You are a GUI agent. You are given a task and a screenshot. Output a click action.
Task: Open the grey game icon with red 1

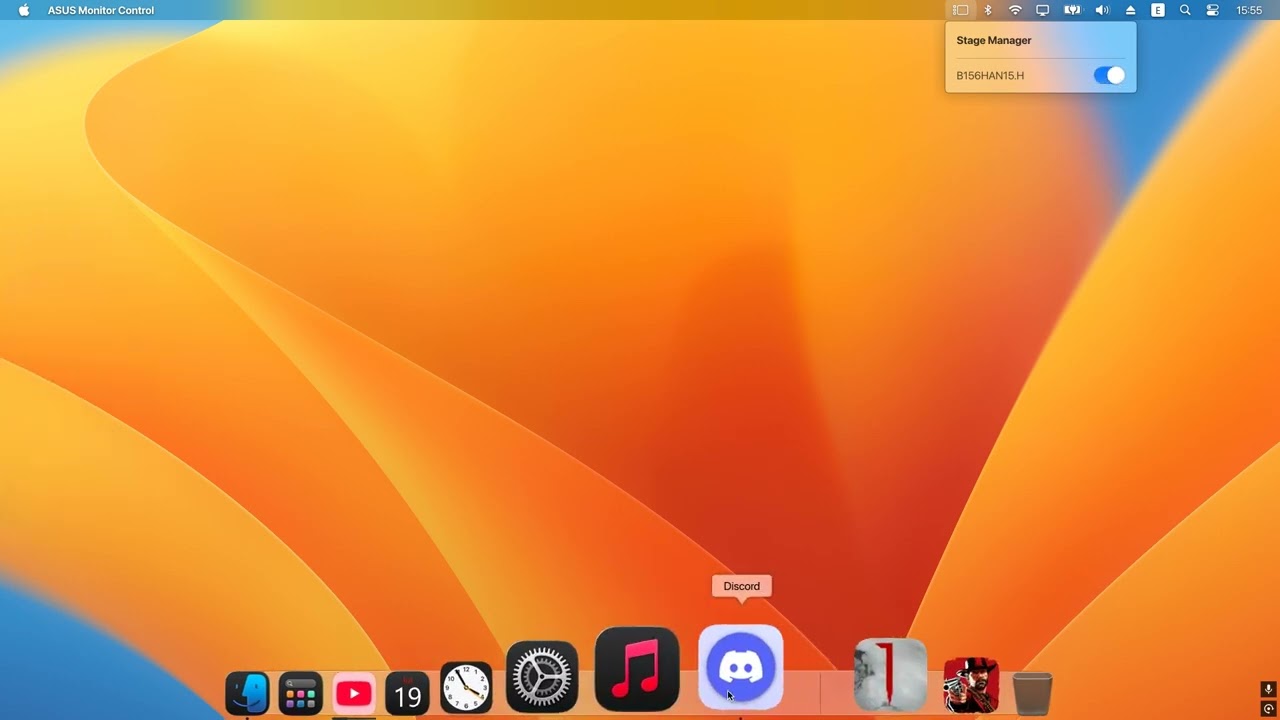[890, 676]
